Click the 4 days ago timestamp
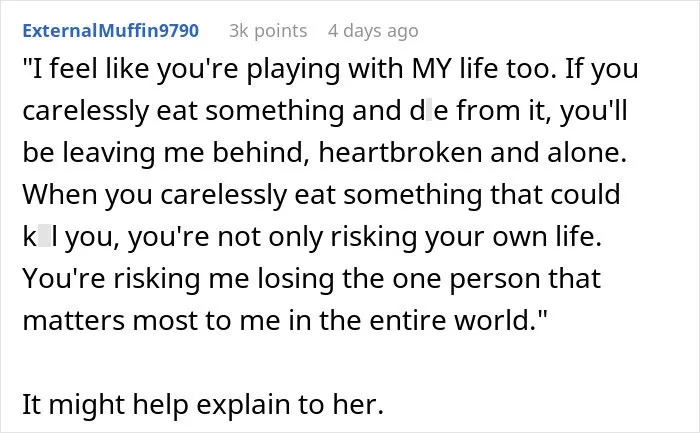 (373, 31)
